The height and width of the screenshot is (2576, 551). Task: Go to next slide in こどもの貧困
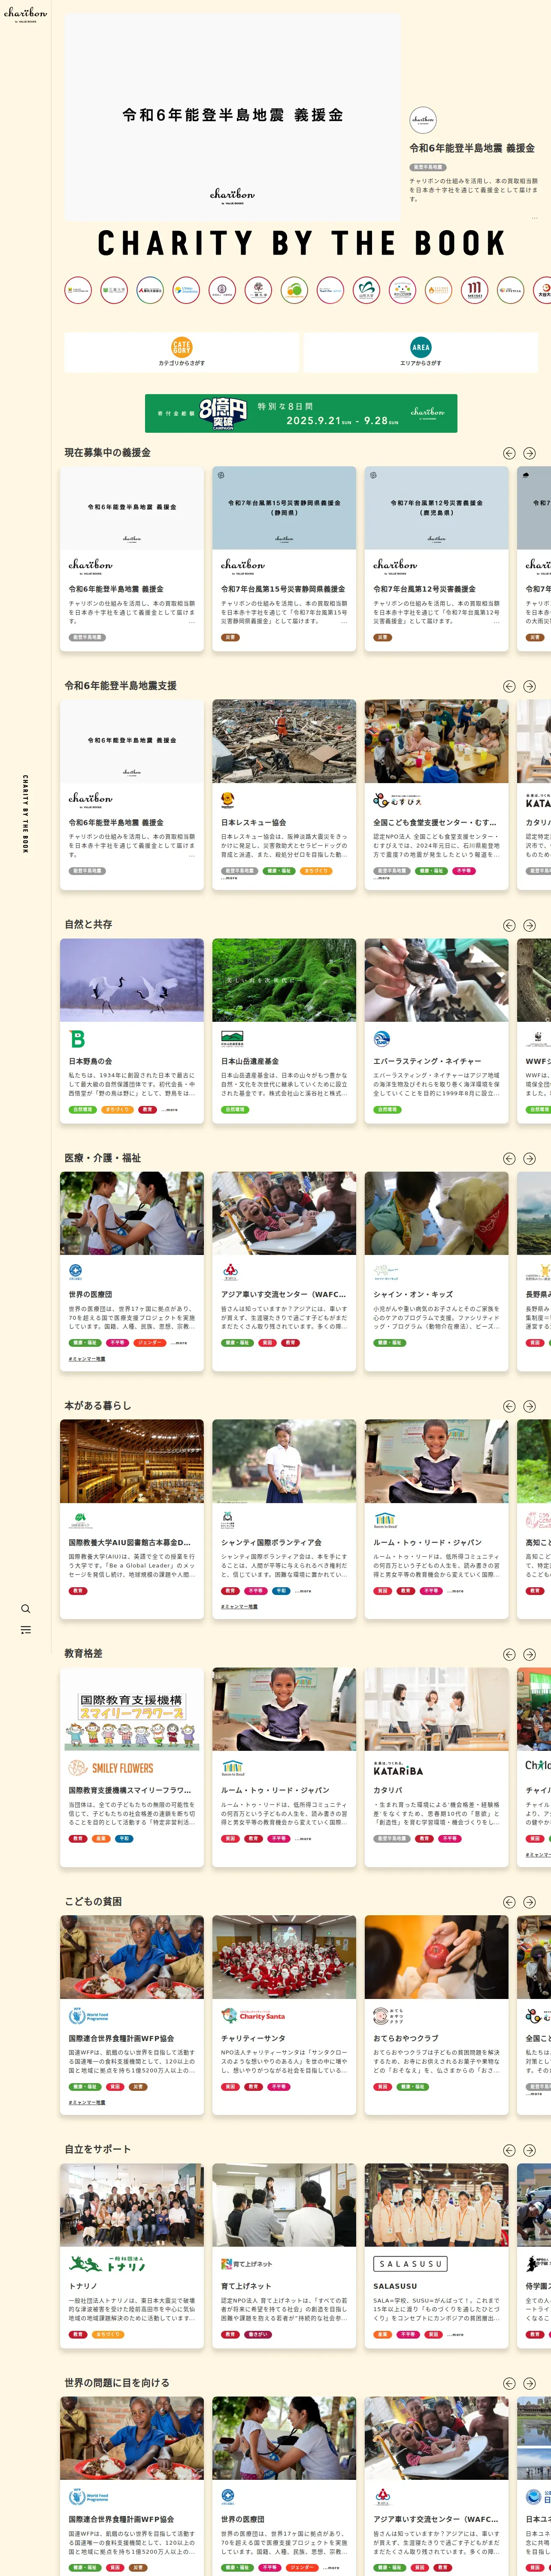529,1902
